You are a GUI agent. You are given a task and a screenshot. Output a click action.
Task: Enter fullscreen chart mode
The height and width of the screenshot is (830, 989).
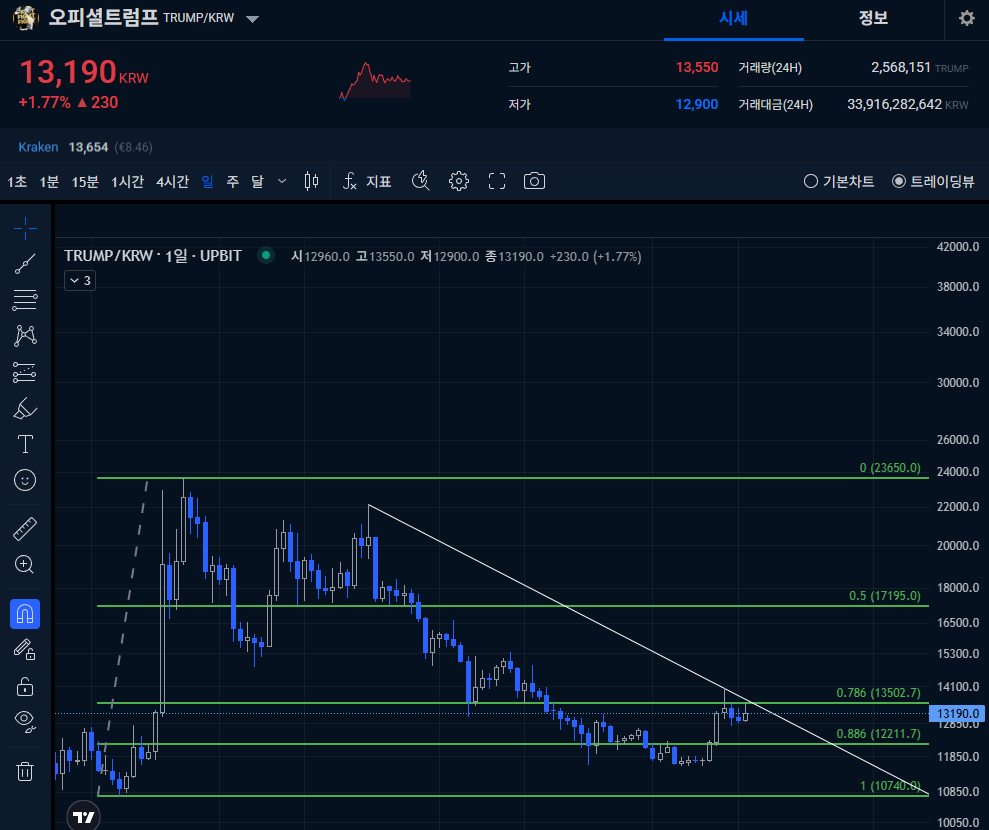tap(497, 182)
